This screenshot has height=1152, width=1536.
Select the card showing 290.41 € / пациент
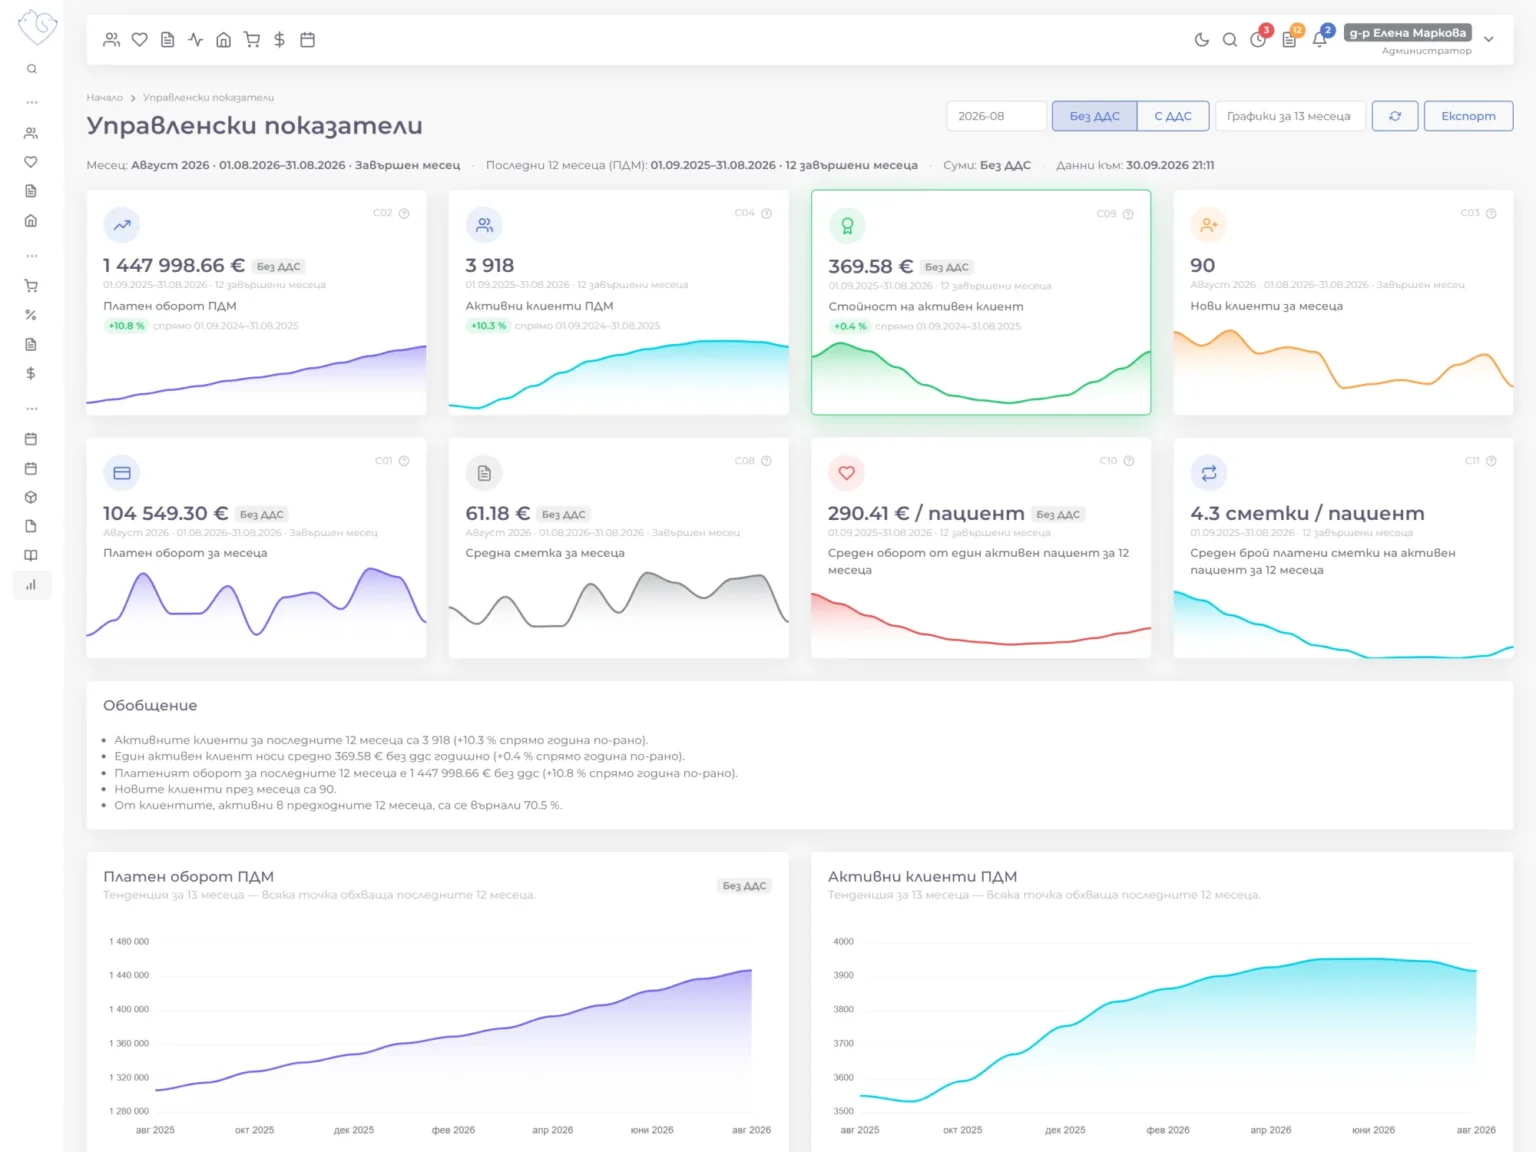[x=981, y=548]
